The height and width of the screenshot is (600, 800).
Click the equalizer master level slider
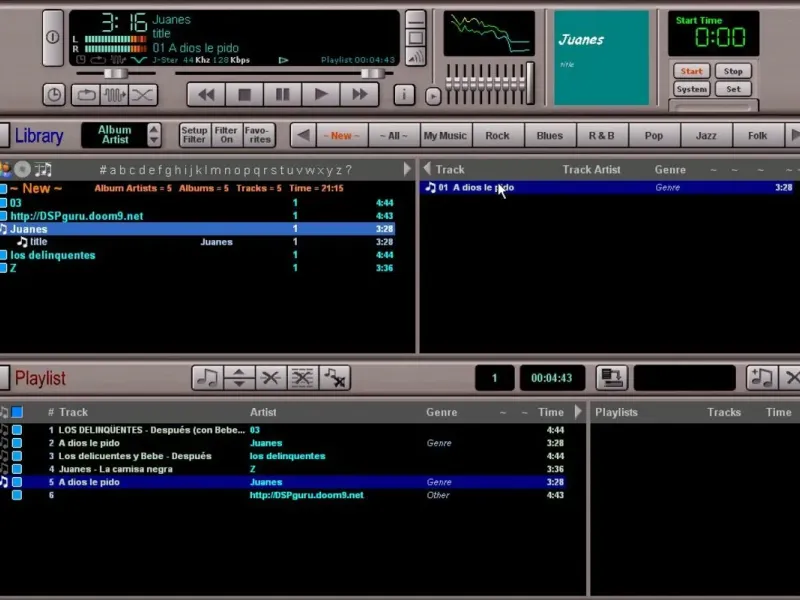pyautogui.click(x=530, y=82)
